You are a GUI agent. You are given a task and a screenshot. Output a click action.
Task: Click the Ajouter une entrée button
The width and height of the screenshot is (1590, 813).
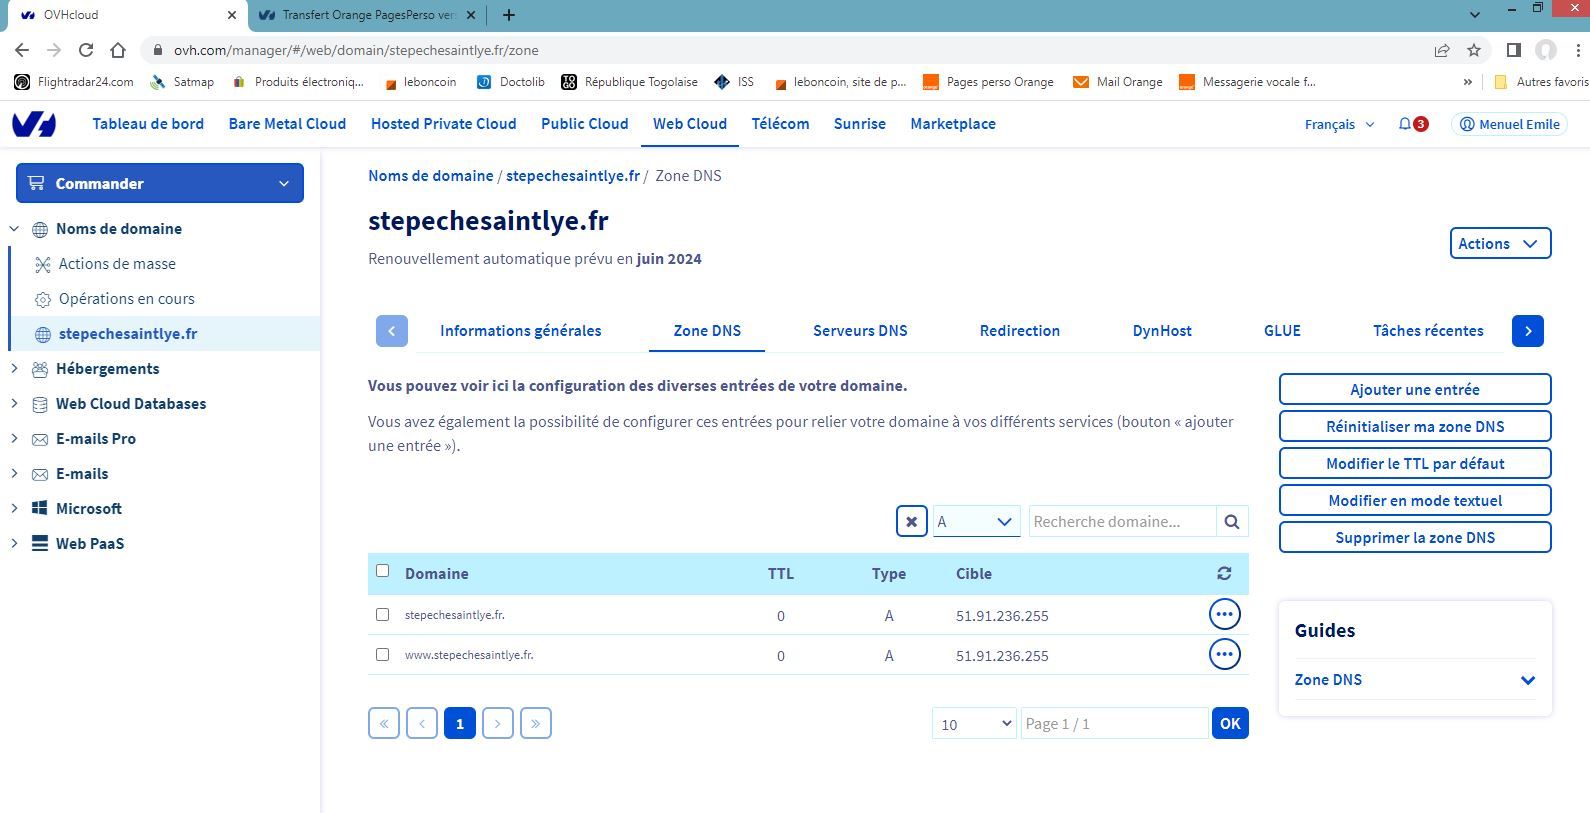coord(1414,389)
